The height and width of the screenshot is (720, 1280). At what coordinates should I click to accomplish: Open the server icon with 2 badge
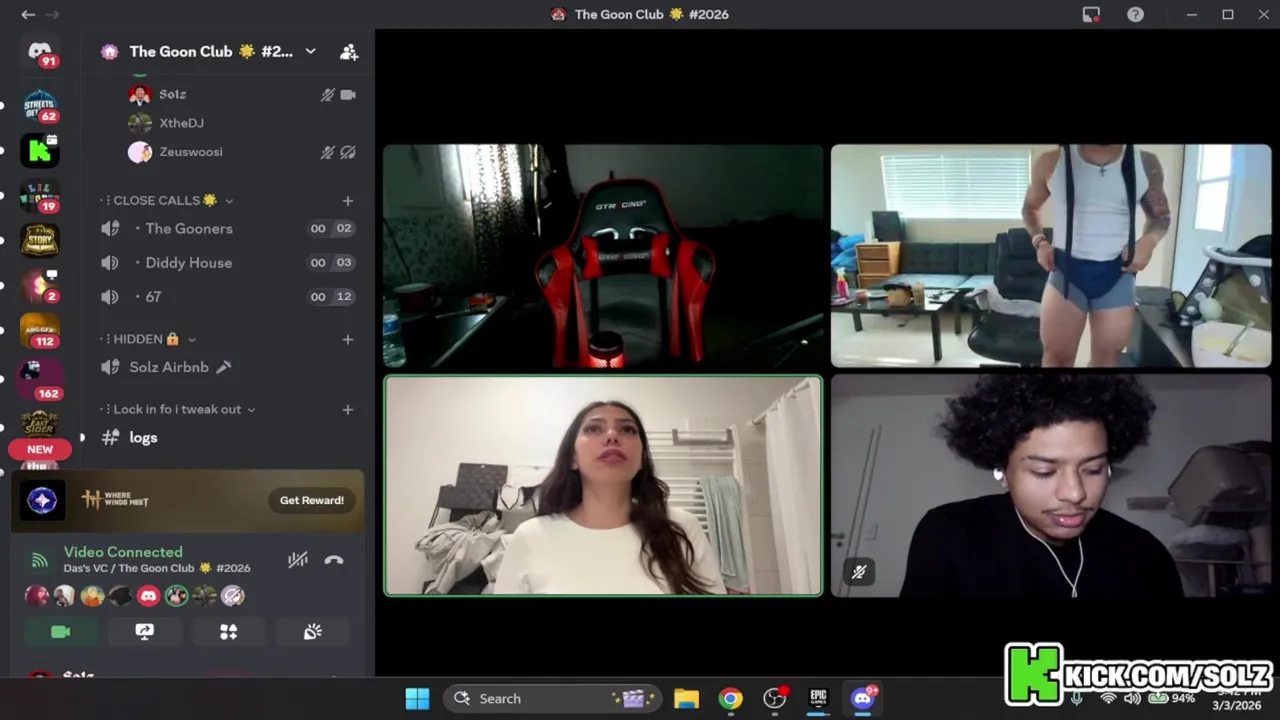click(40, 285)
